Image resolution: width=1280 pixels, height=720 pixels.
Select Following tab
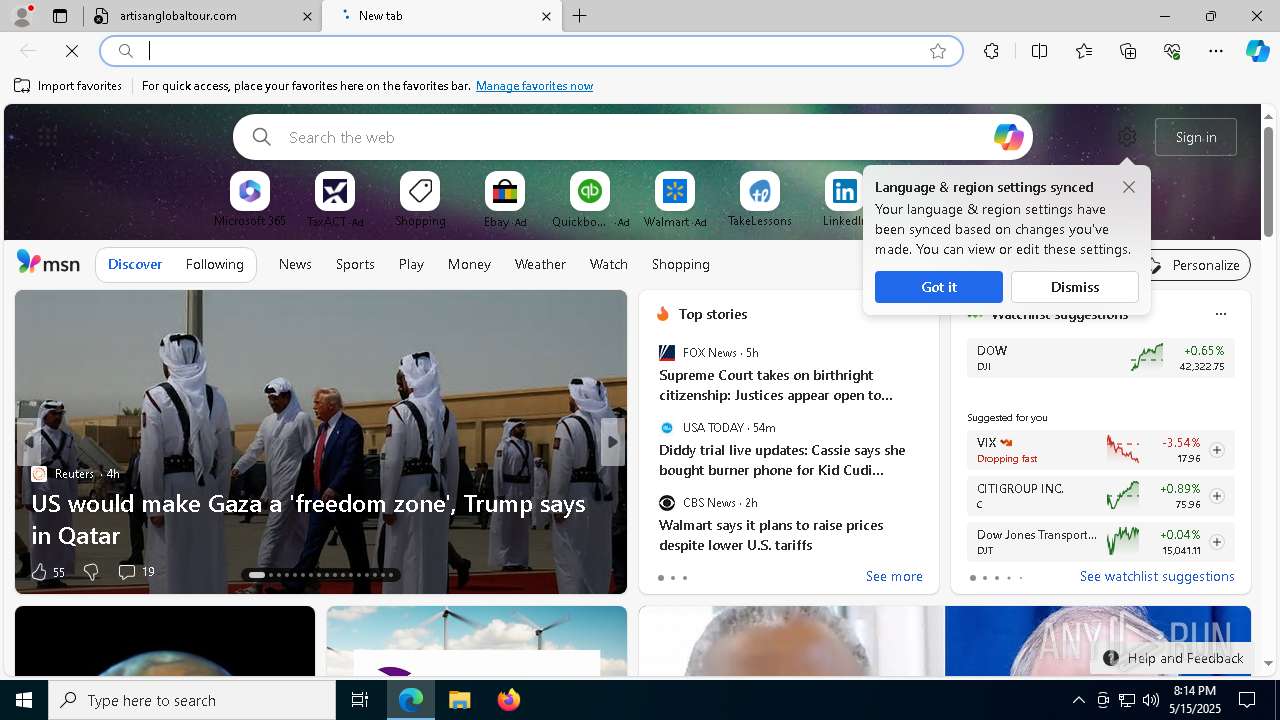pyautogui.click(x=214, y=264)
